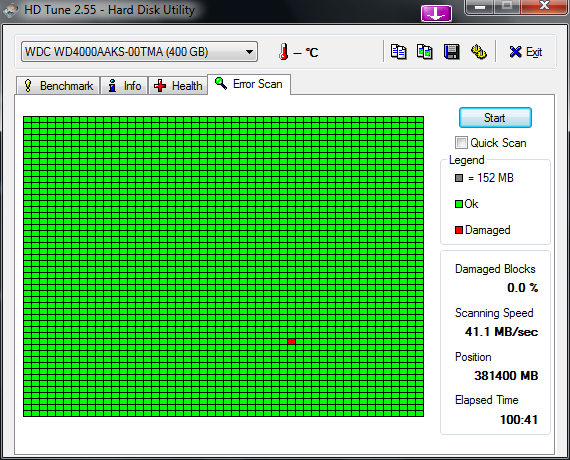Click the copy screenshot to clipboard icon

coord(425,52)
